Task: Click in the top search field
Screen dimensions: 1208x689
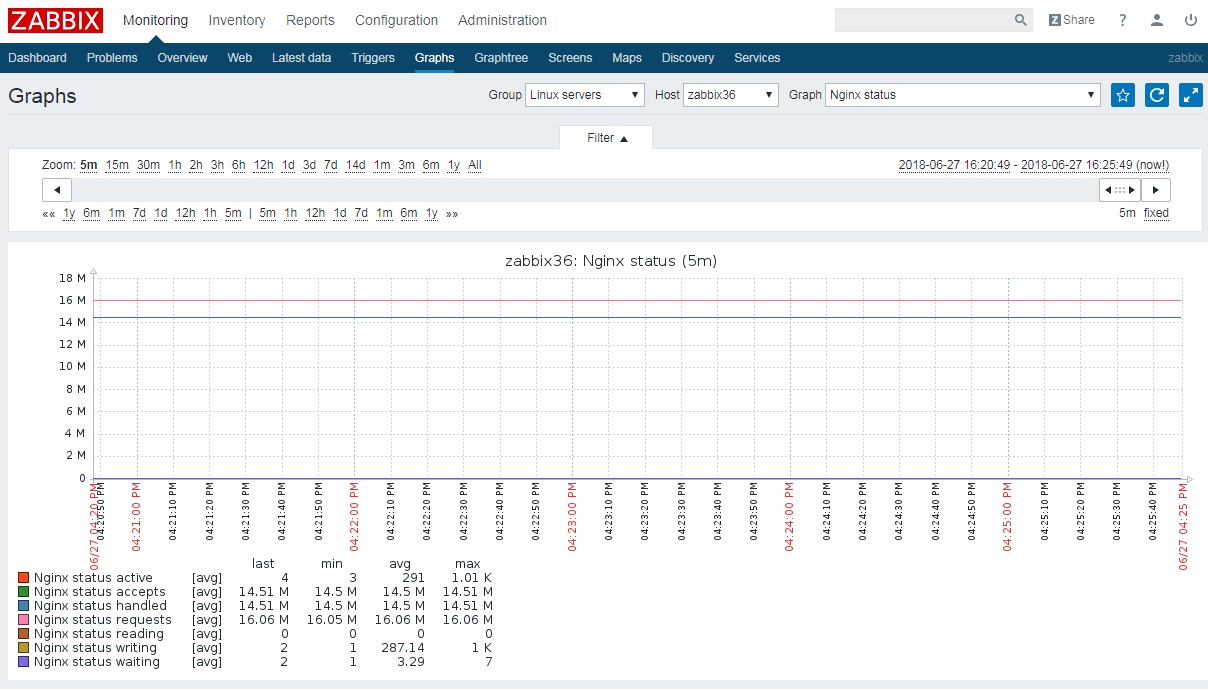Action: pos(922,20)
